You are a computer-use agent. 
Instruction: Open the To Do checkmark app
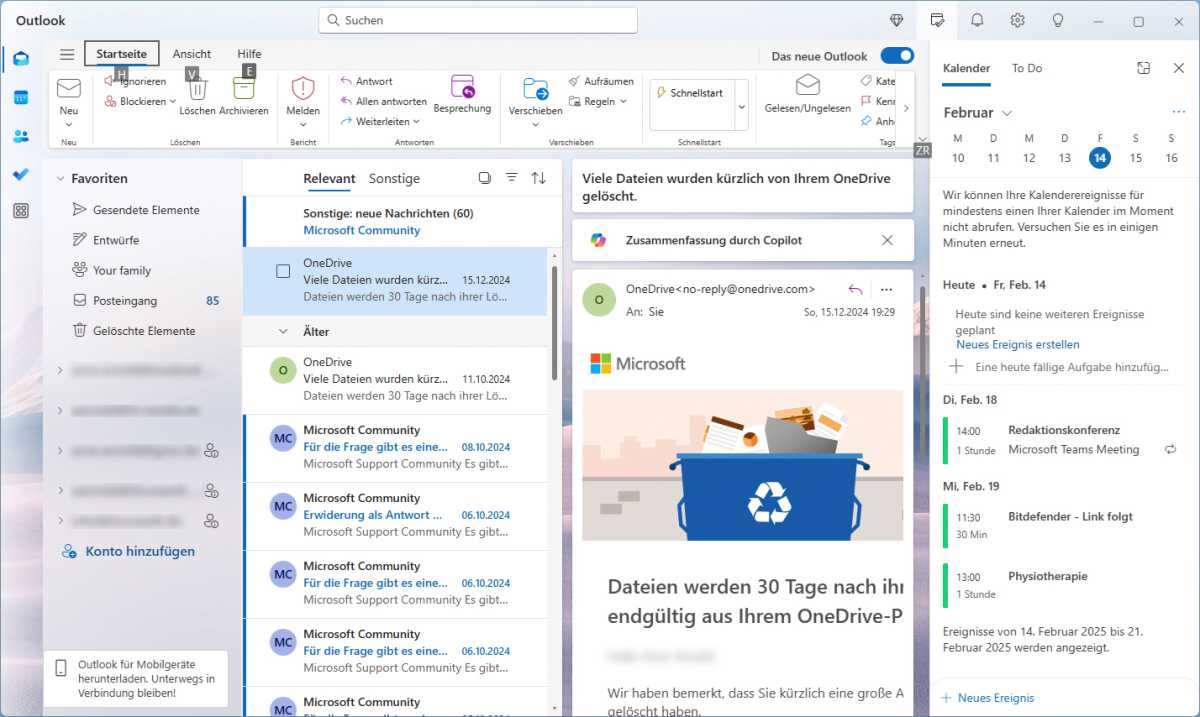click(x=21, y=174)
